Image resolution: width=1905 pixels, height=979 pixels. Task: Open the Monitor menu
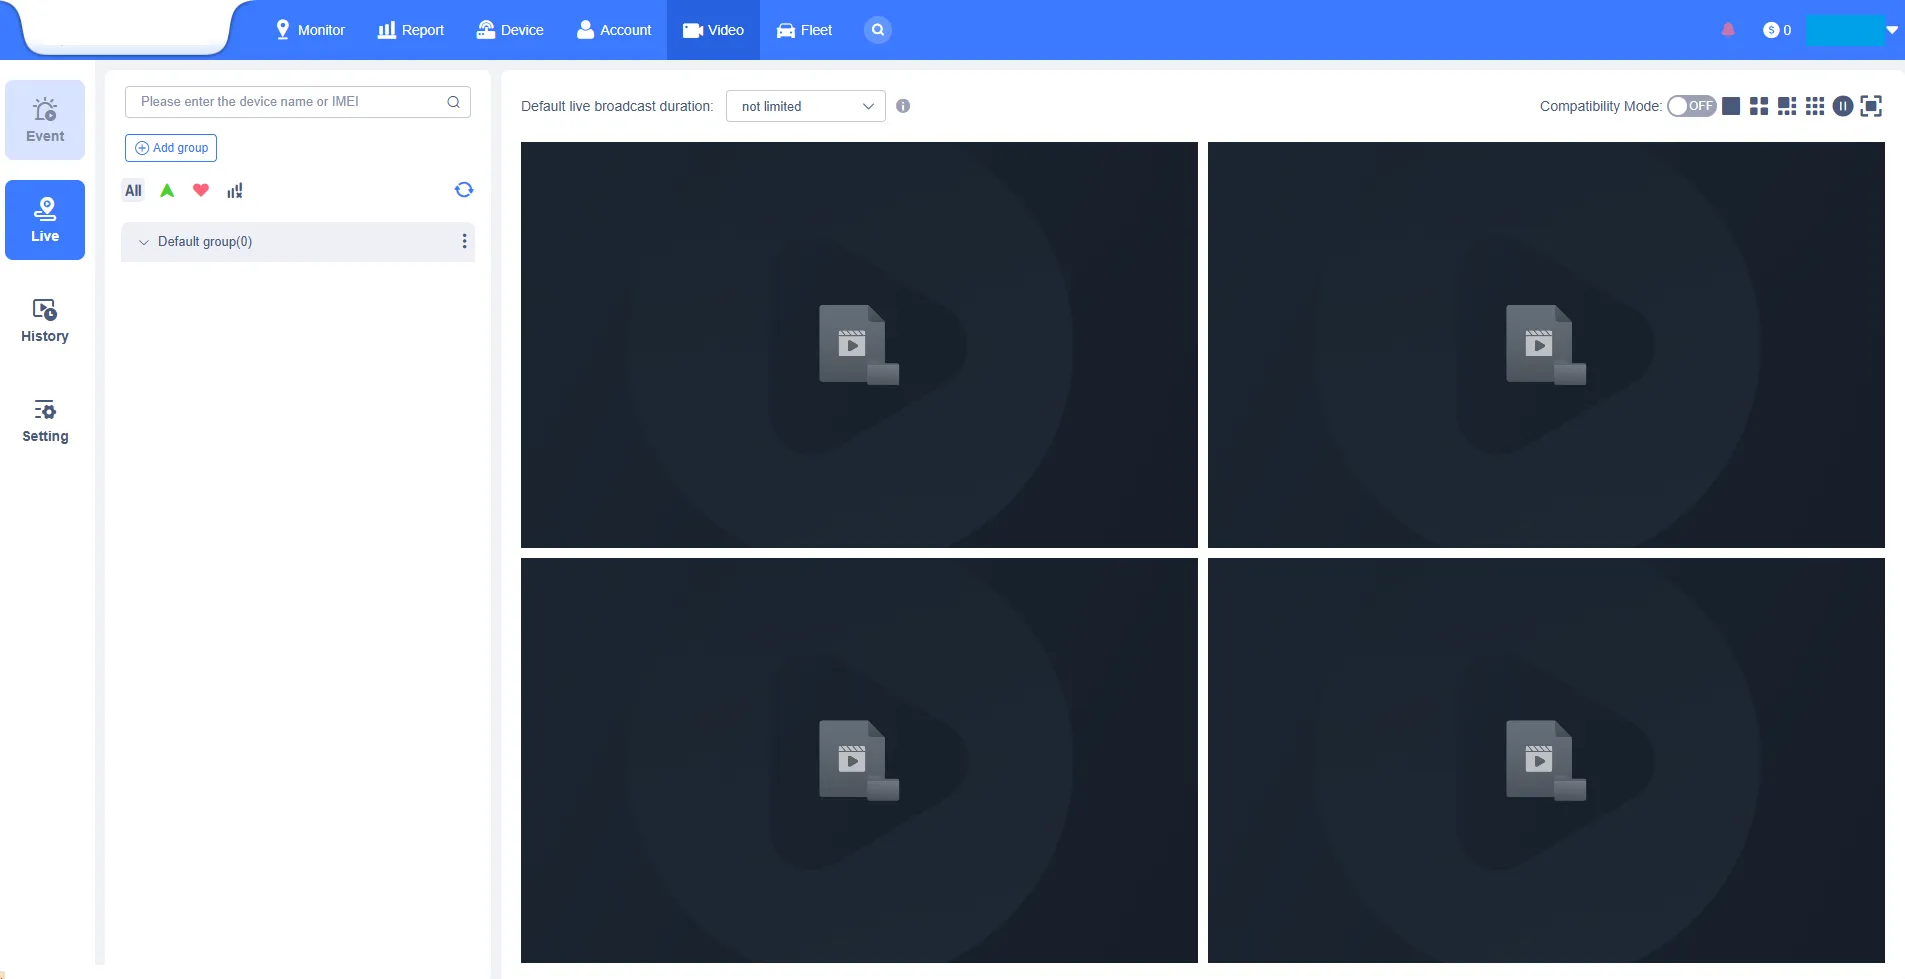click(310, 30)
